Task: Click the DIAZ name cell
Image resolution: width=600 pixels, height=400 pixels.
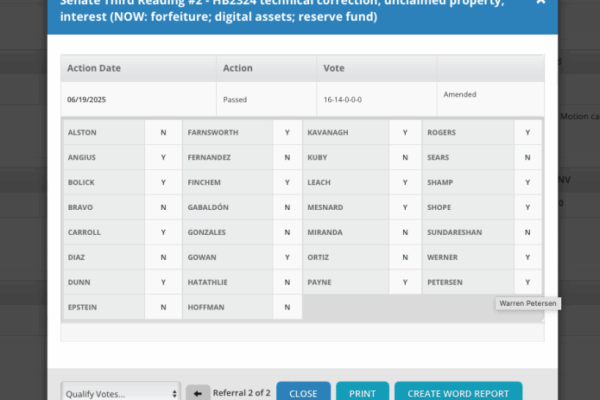Action: 104,257
